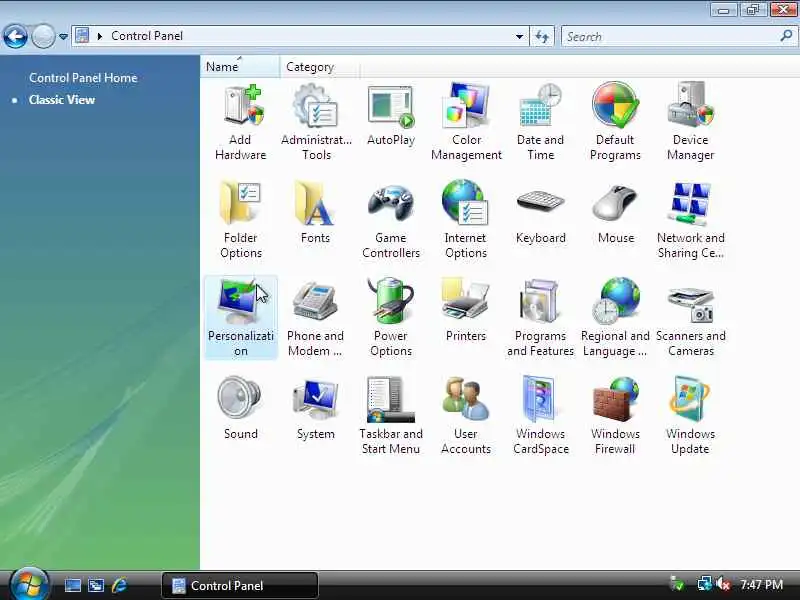Click the Back navigation arrow

click(x=15, y=36)
